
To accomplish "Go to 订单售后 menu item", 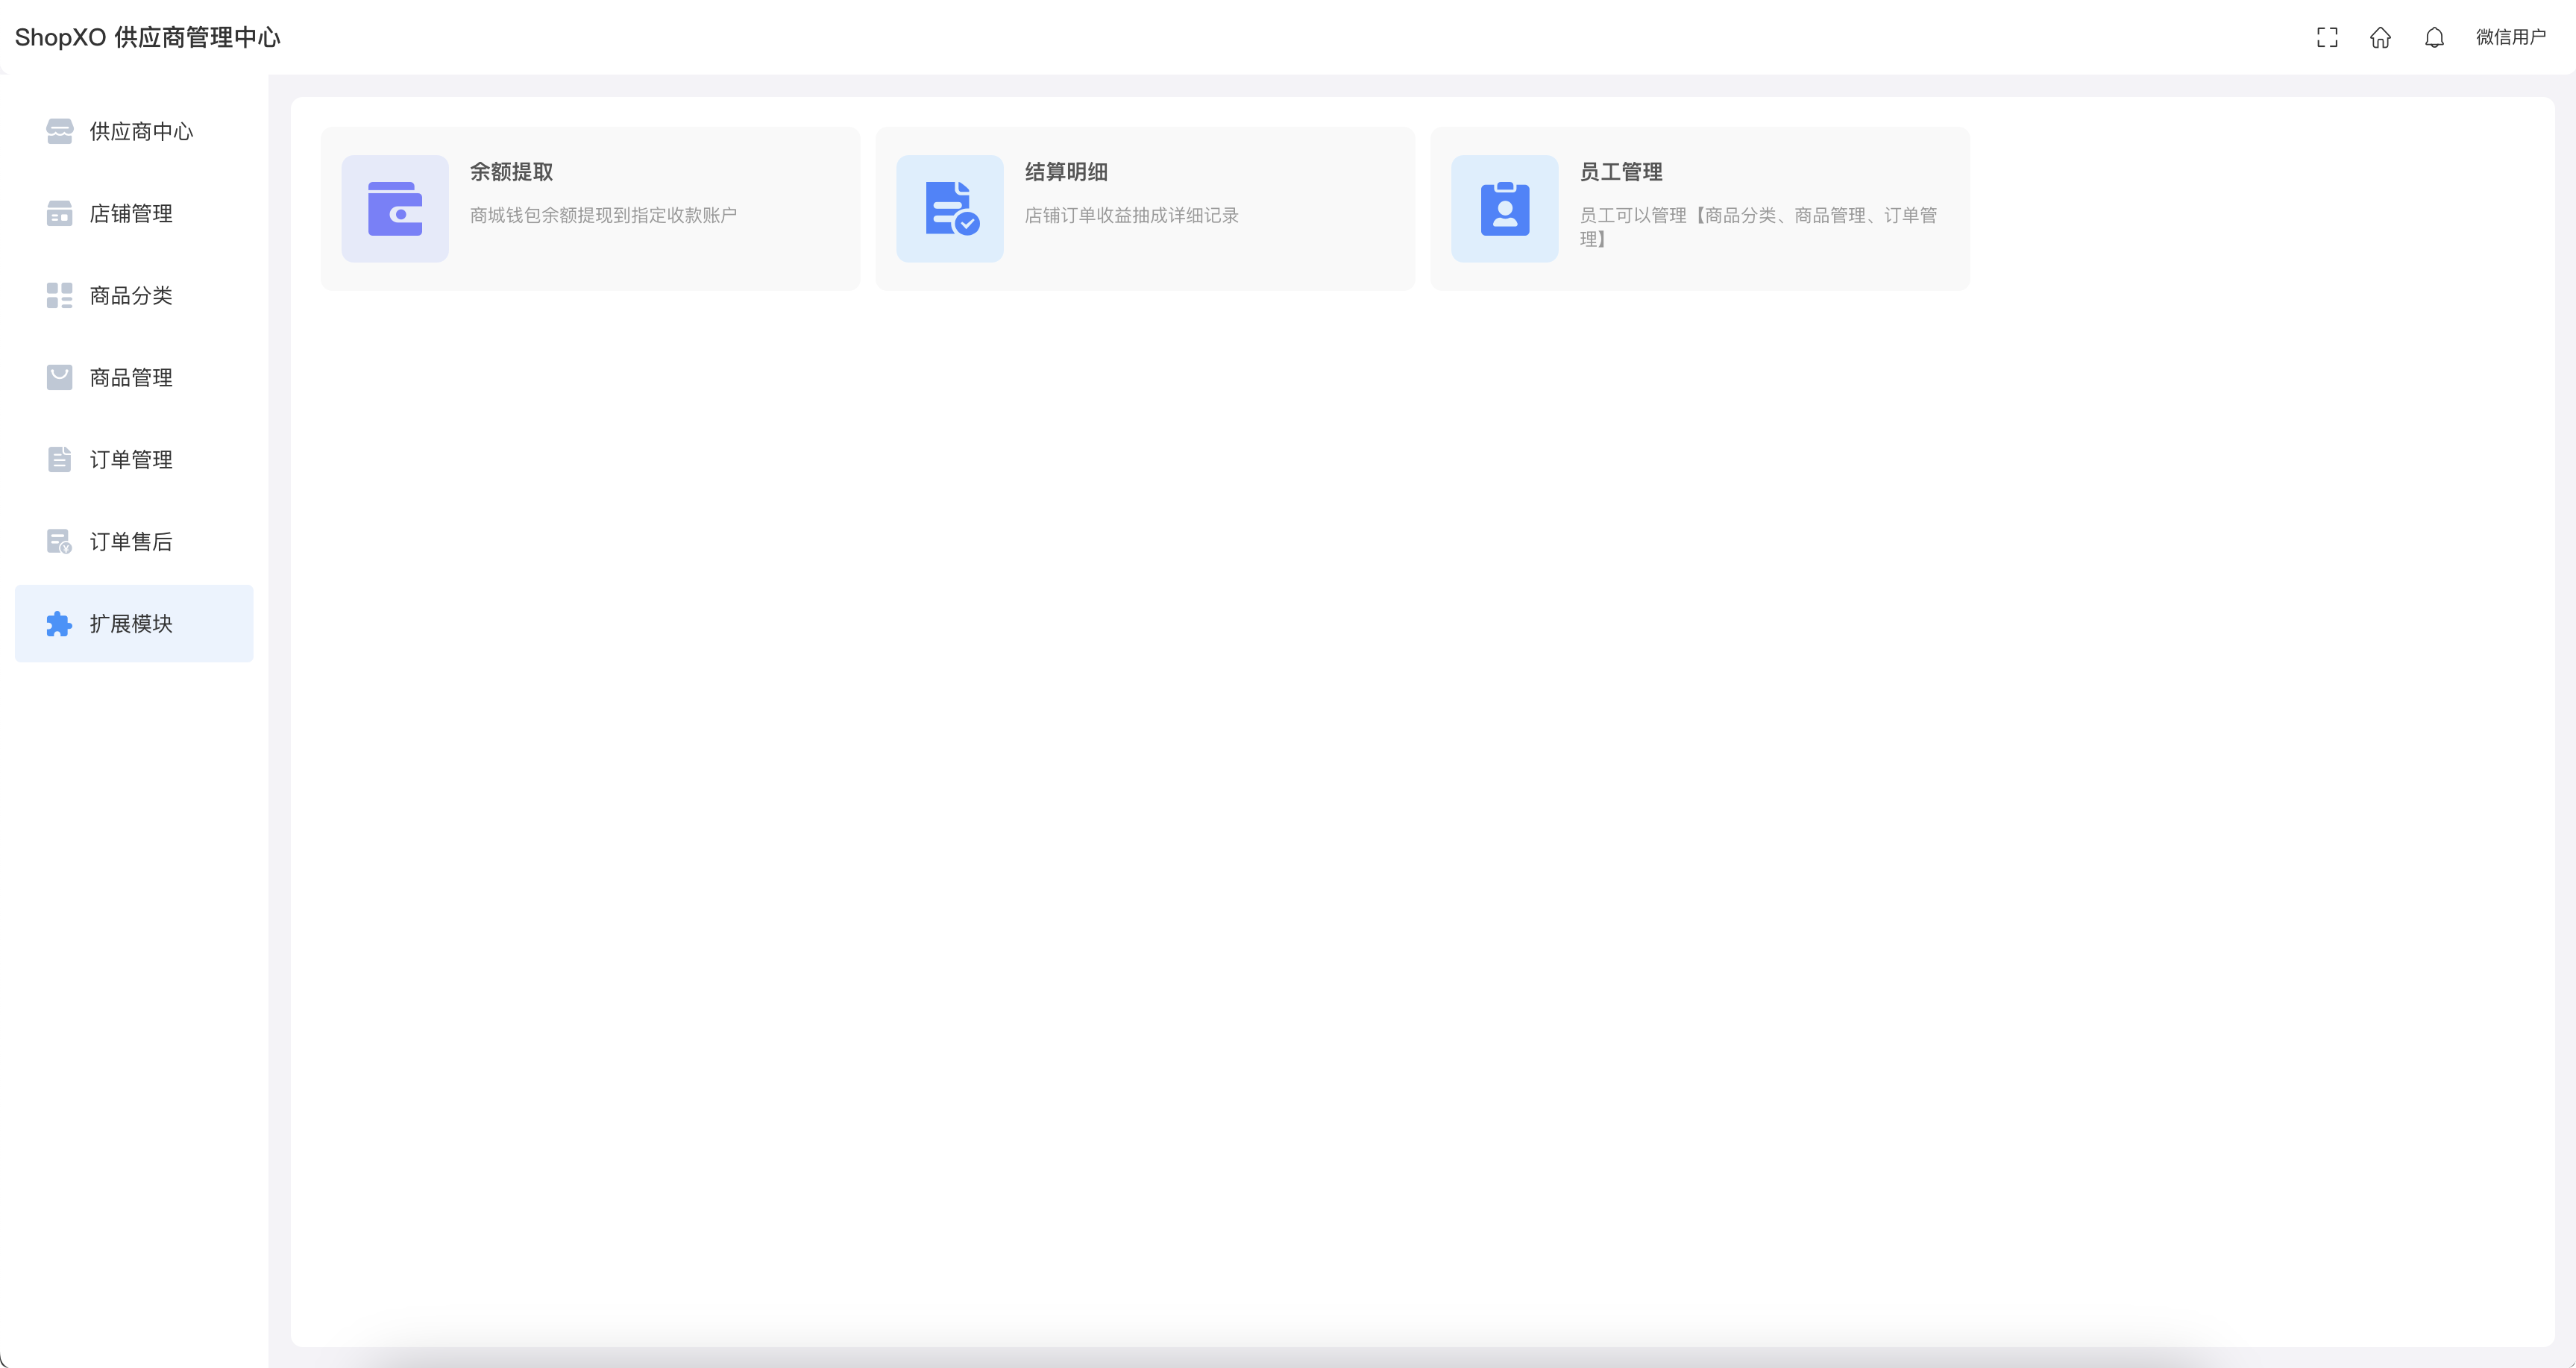I will point(131,541).
